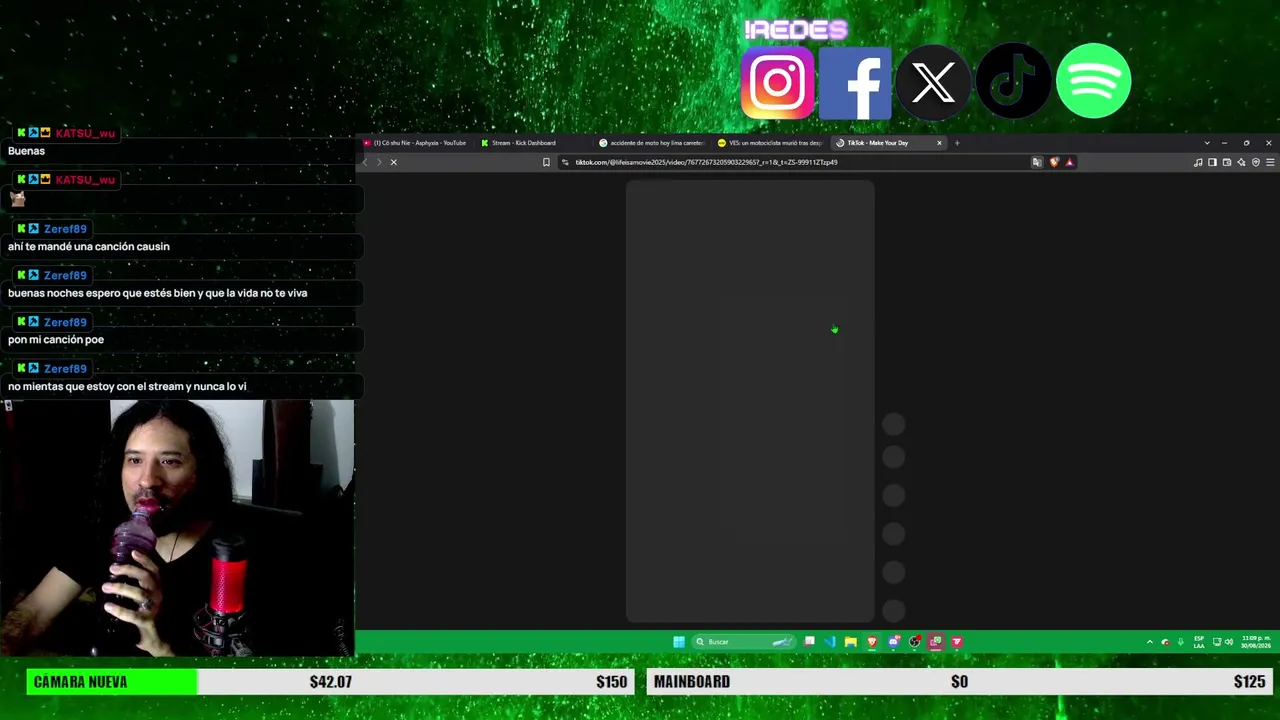The height and width of the screenshot is (720, 1280).
Task: Expand the hidden system tray icons
Action: click(1150, 642)
